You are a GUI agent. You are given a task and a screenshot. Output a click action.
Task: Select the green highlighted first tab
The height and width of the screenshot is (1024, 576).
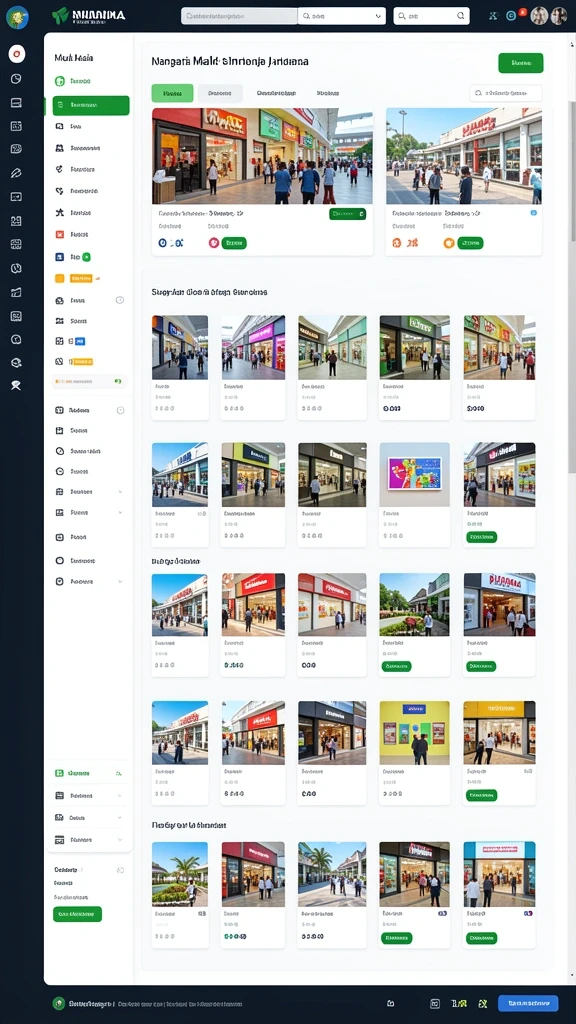point(172,93)
